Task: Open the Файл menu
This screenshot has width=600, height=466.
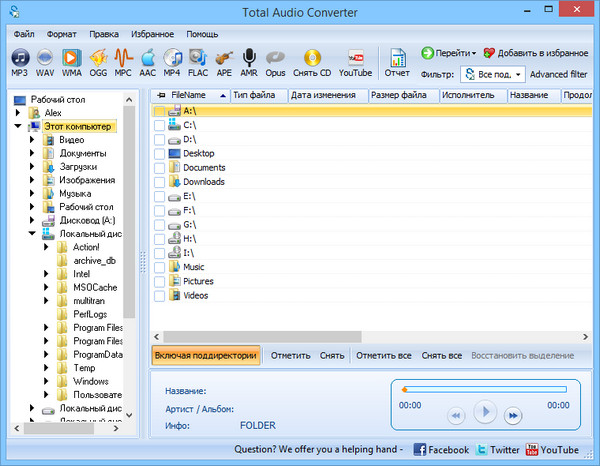Action: 25,33
